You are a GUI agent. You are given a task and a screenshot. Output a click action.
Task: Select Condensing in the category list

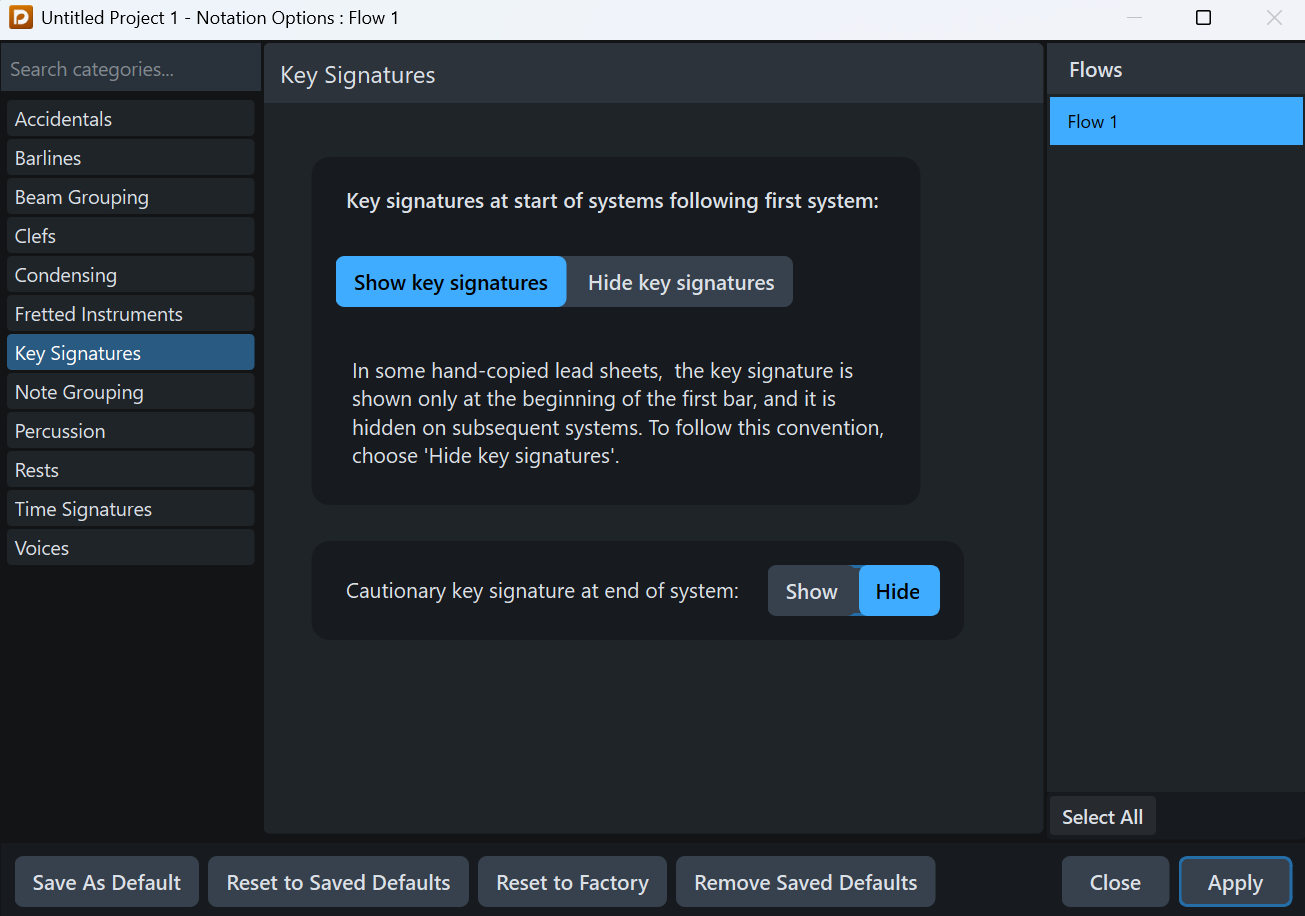[130, 275]
